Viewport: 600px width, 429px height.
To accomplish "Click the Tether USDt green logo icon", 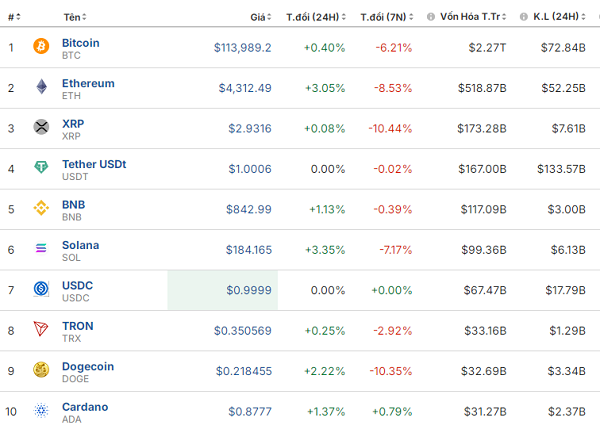I will coord(41,167).
